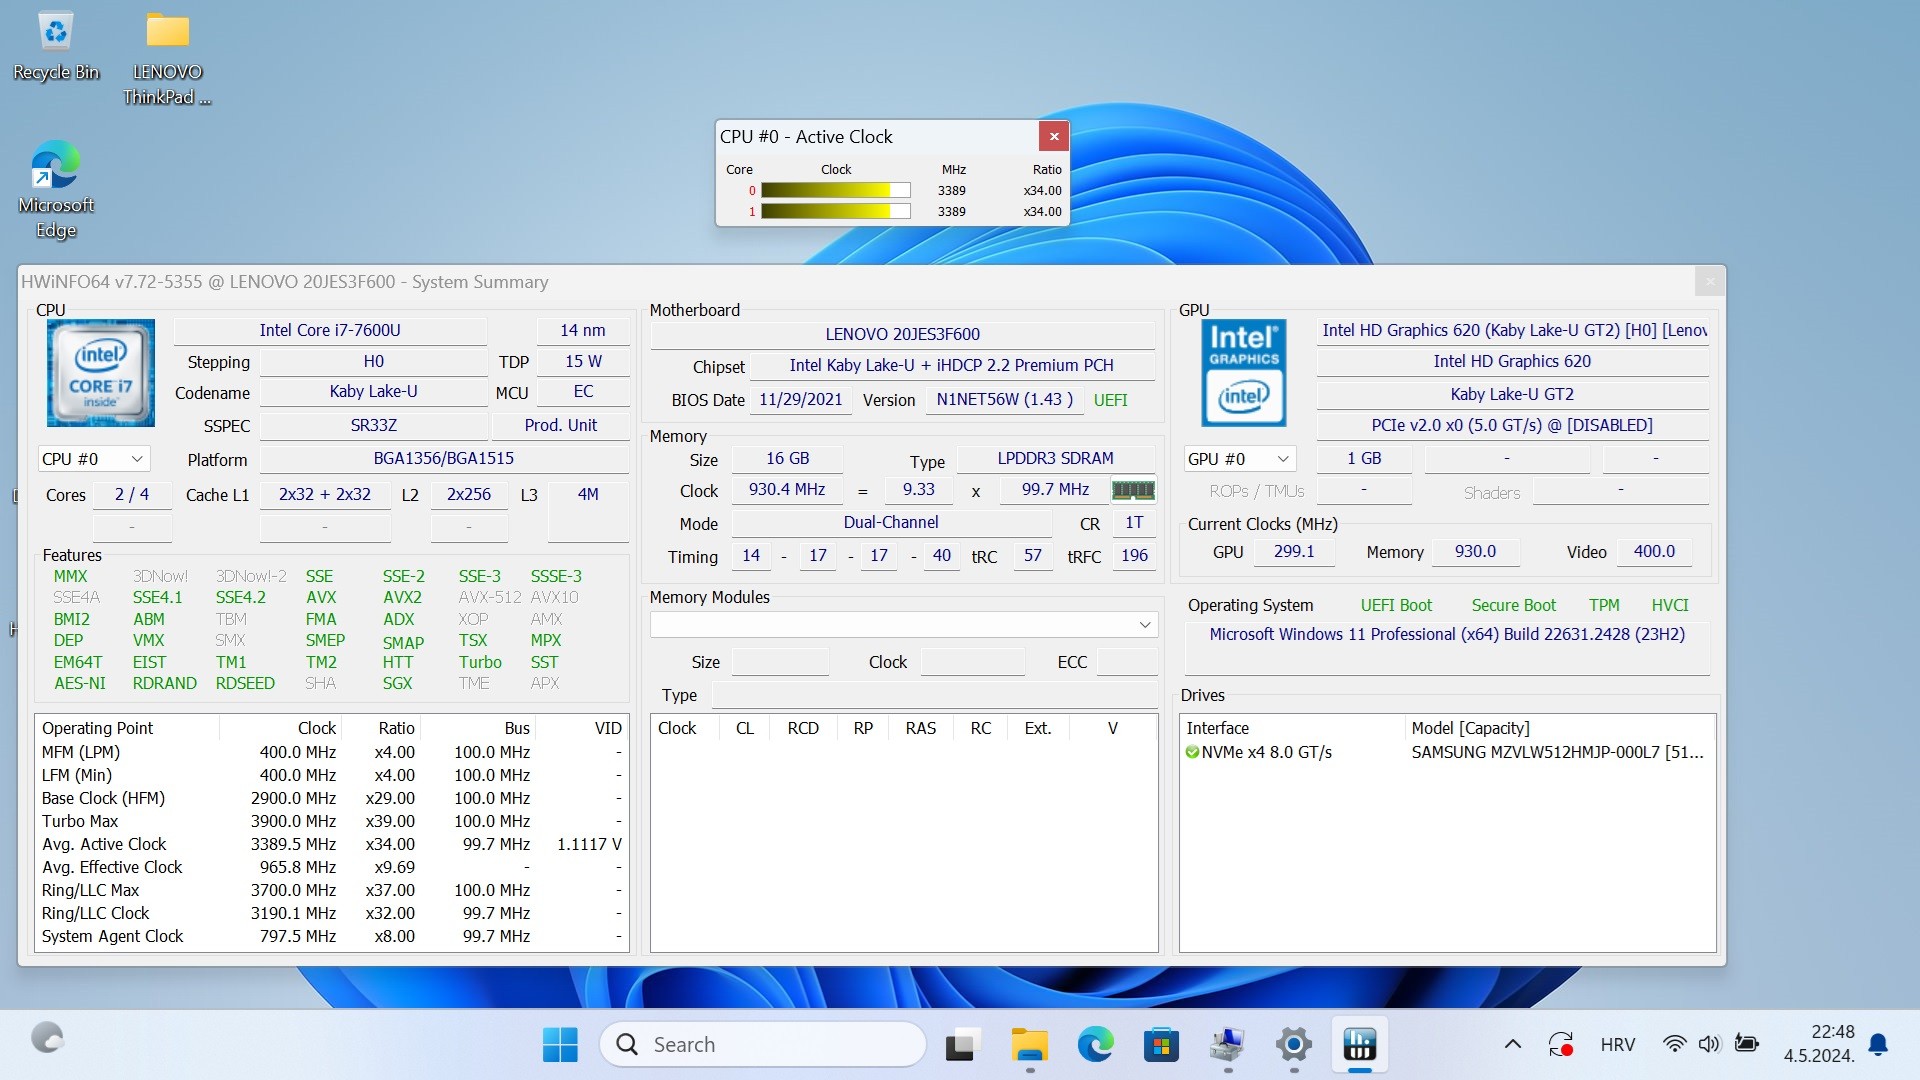This screenshot has height=1080, width=1920.
Task: Click the LENOVO 20JES3F600 motherboard field
Action: pyautogui.click(x=902, y=335)
